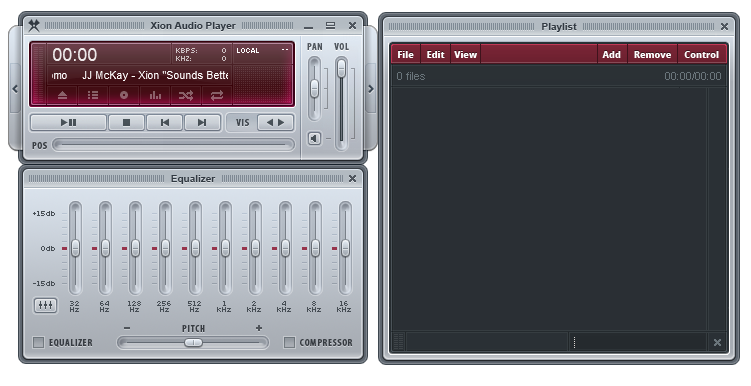Click the 16 kHz equalizer band slider
This screenshot has height=386, width=751.
coord(345,248)
